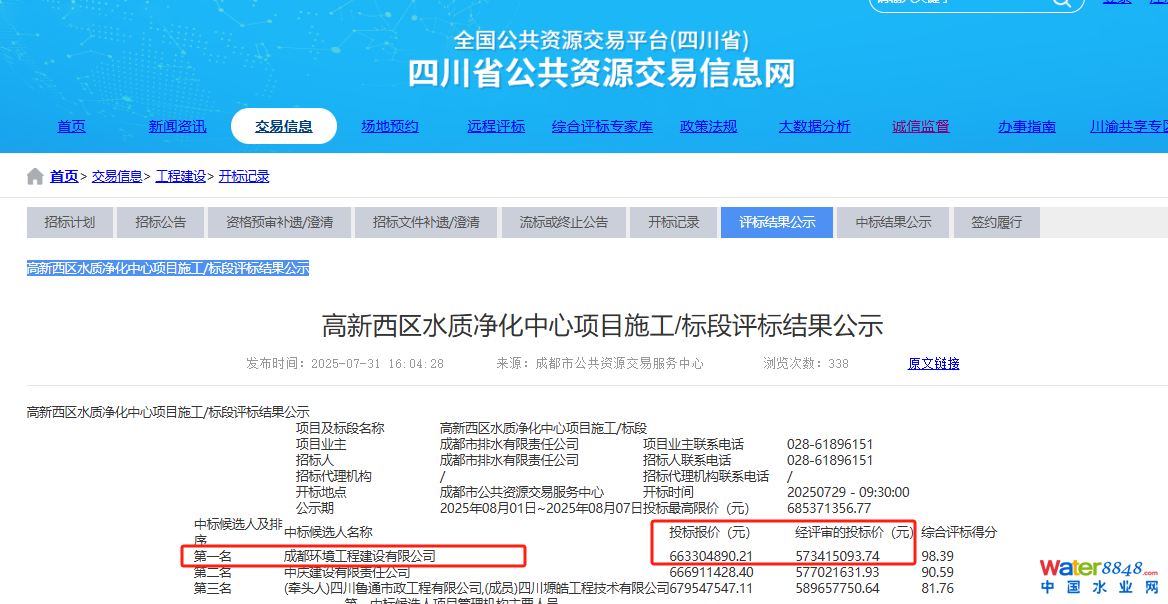
Task: Go to 远程评标 page
Action: pos(495,126)
